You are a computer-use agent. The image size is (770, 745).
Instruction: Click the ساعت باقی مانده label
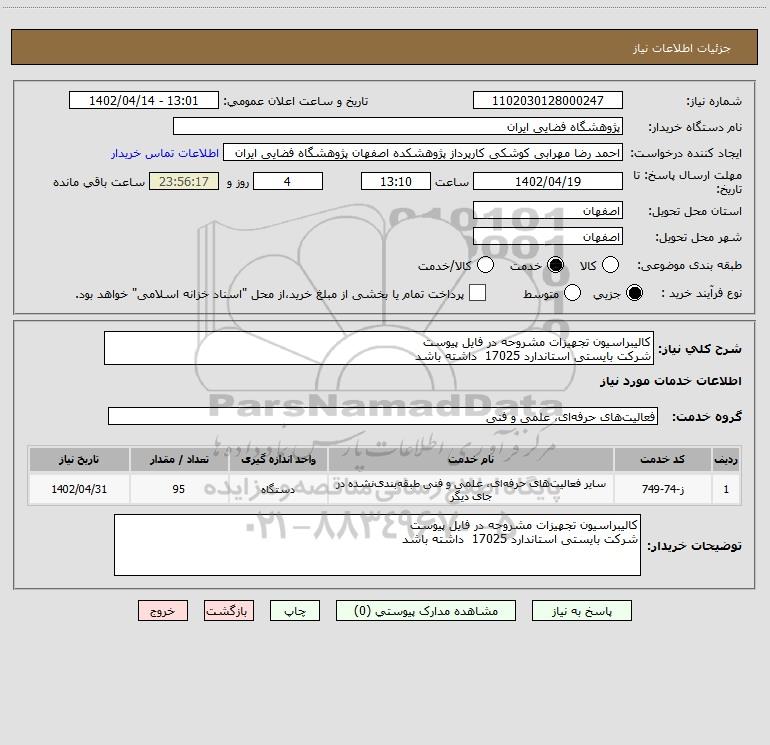click(99, 182)
